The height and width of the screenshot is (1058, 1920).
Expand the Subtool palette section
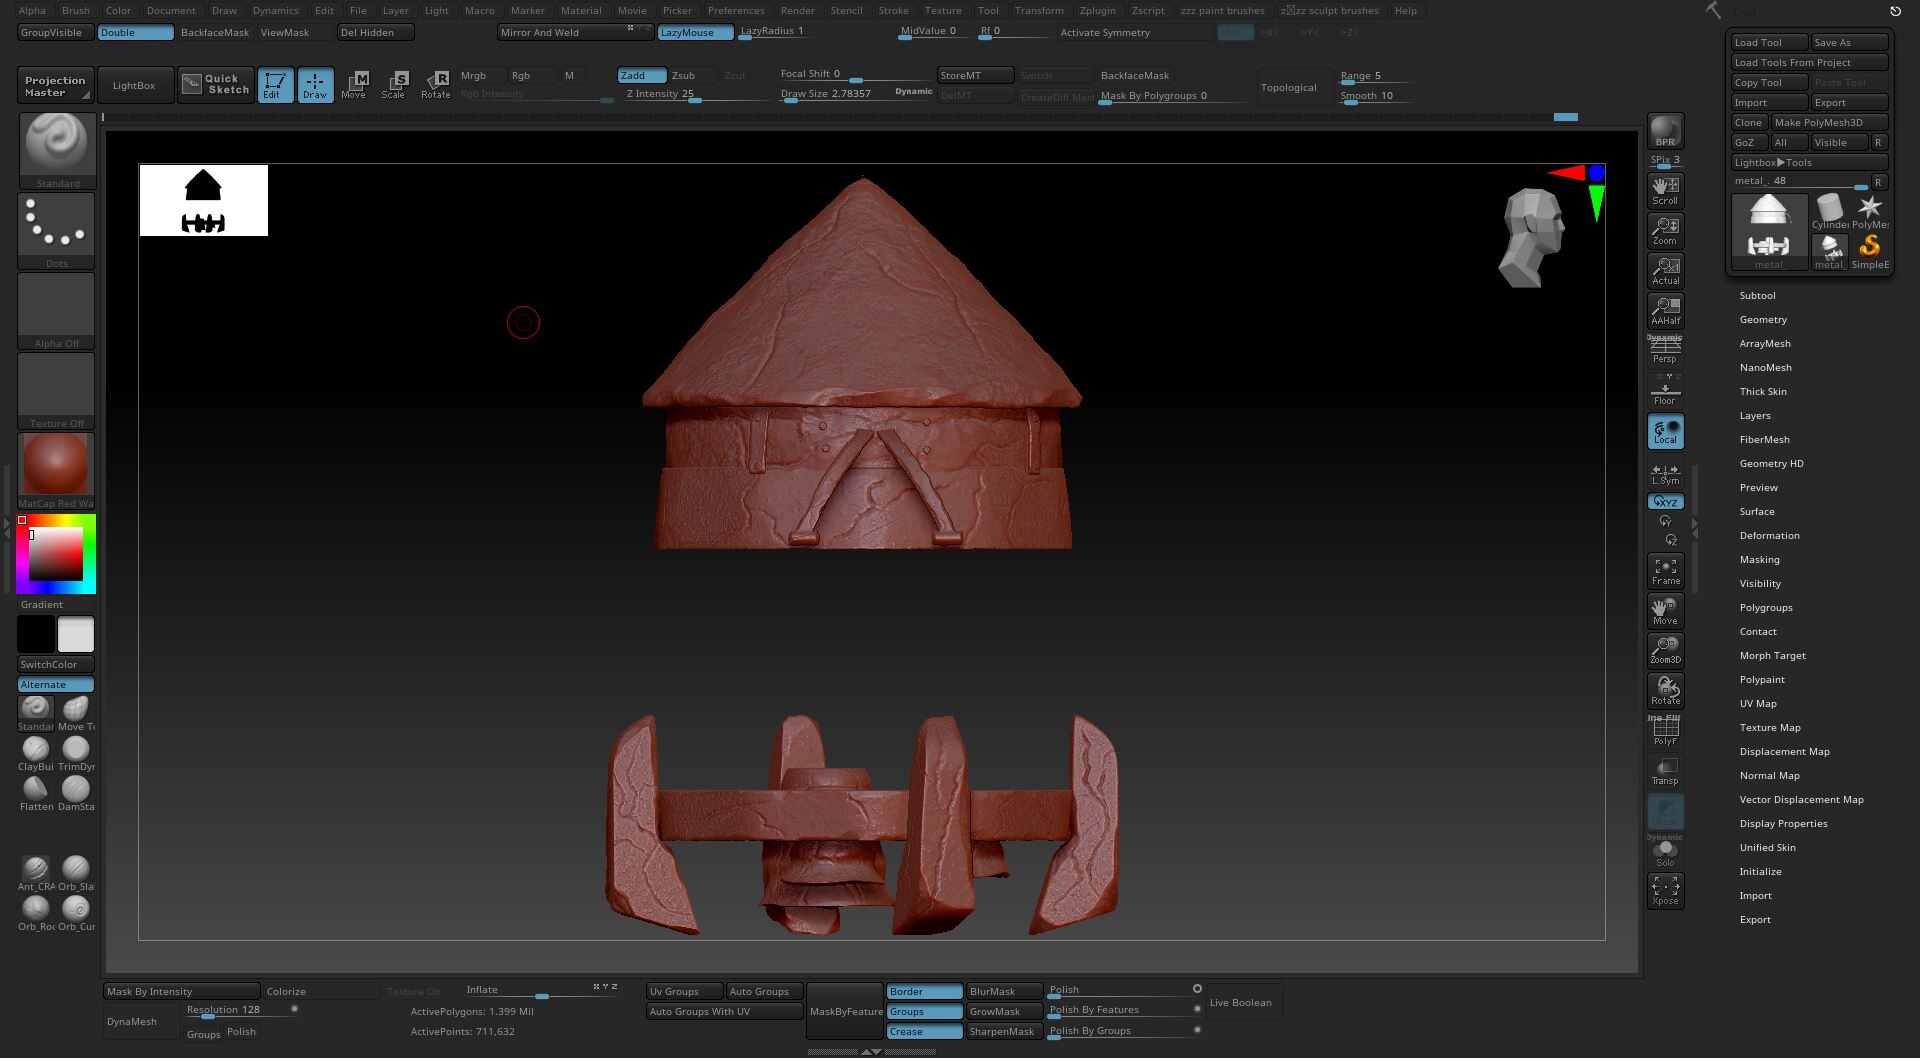pos(1757,296)
